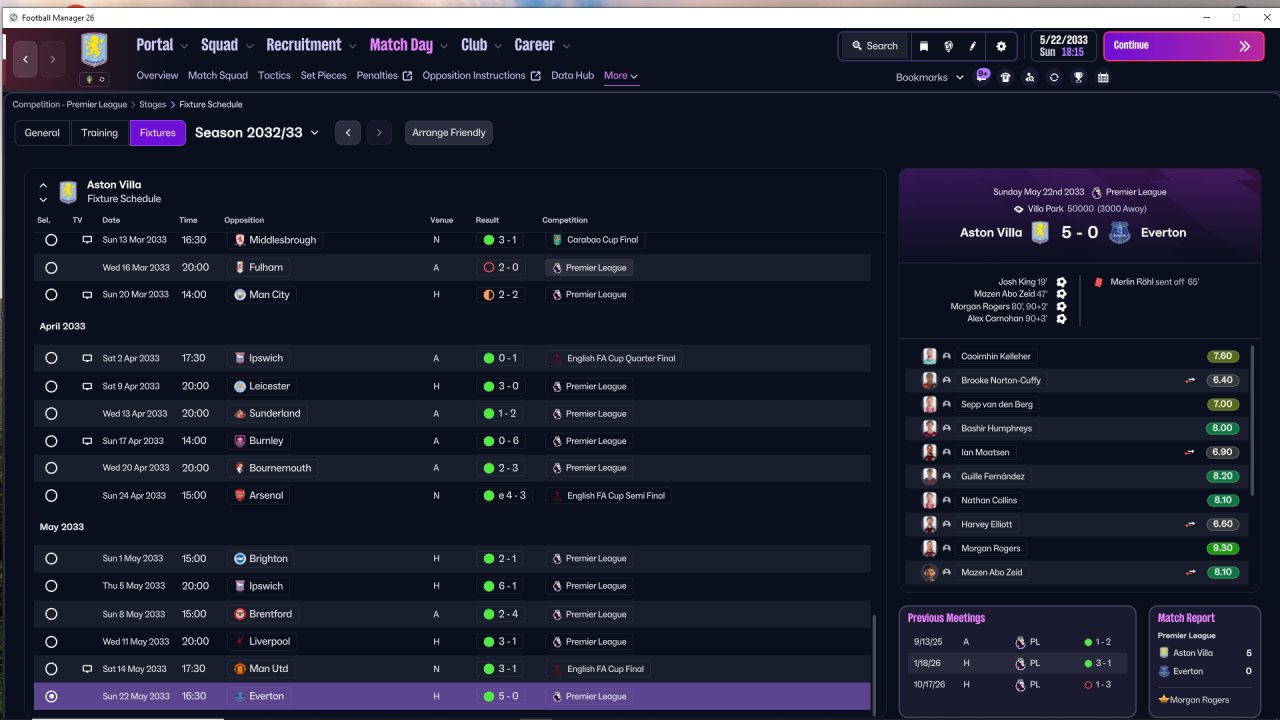Open the 9+ notifications message icon

click(982, 76)
